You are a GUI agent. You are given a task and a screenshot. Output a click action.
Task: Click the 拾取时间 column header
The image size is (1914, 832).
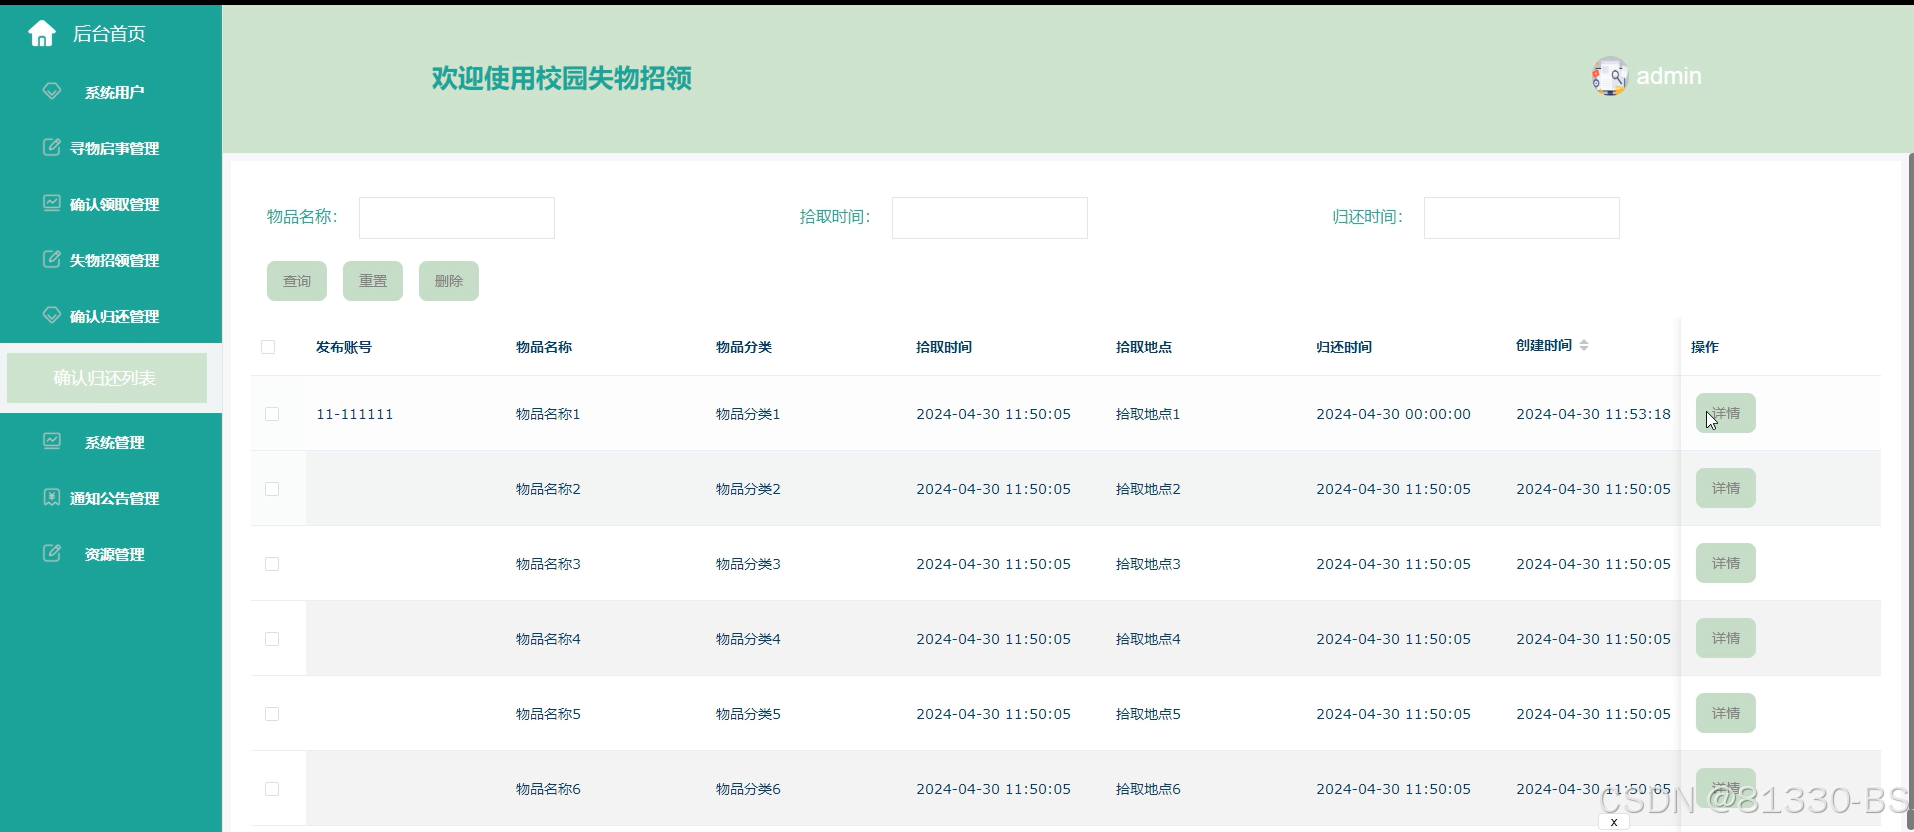pyautogui.click(x=944, y=347)
